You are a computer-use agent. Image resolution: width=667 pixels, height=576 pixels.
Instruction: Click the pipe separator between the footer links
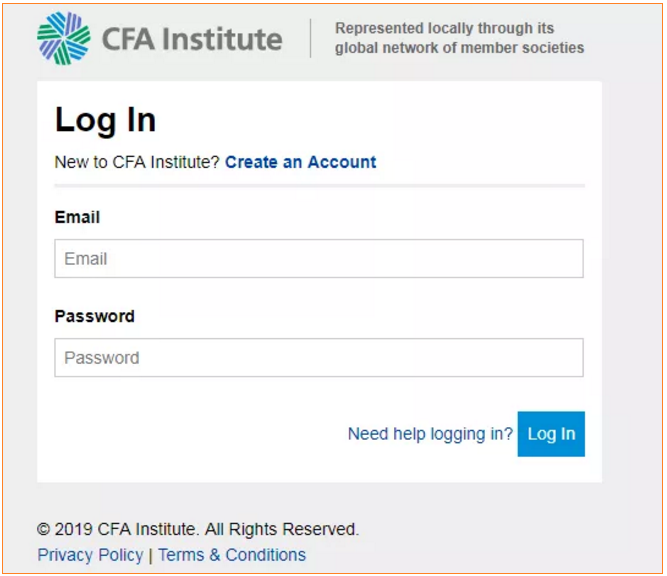pos(150,555)
